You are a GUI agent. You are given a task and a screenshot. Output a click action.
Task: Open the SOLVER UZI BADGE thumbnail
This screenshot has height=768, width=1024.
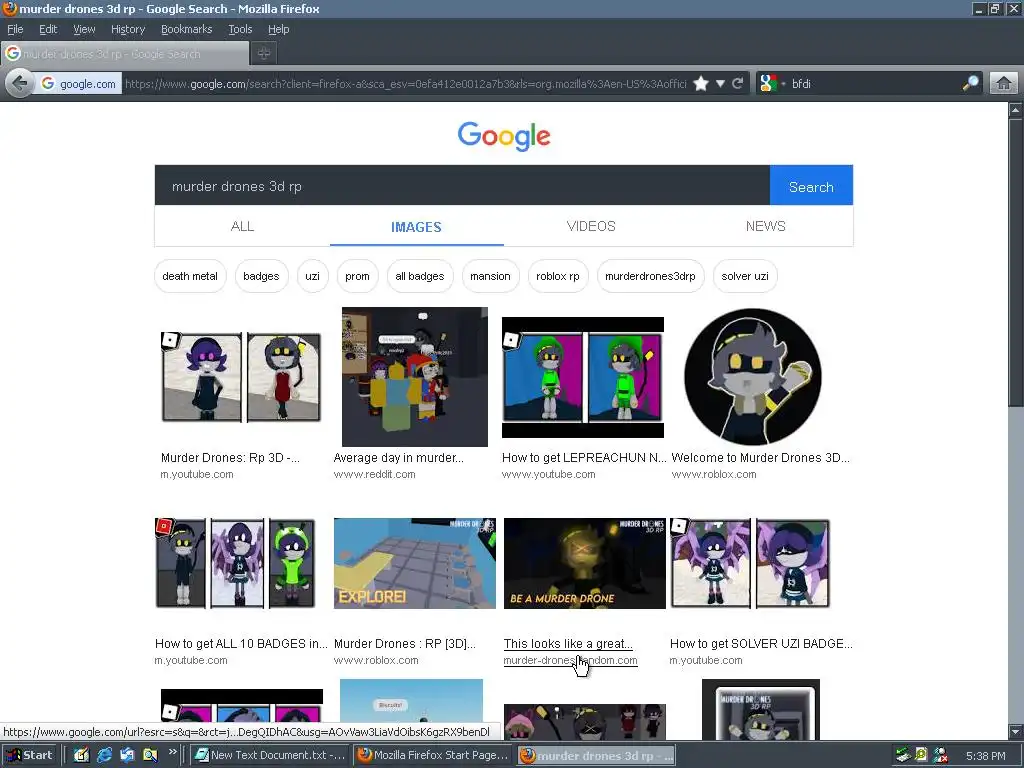(x=750, y=563)
